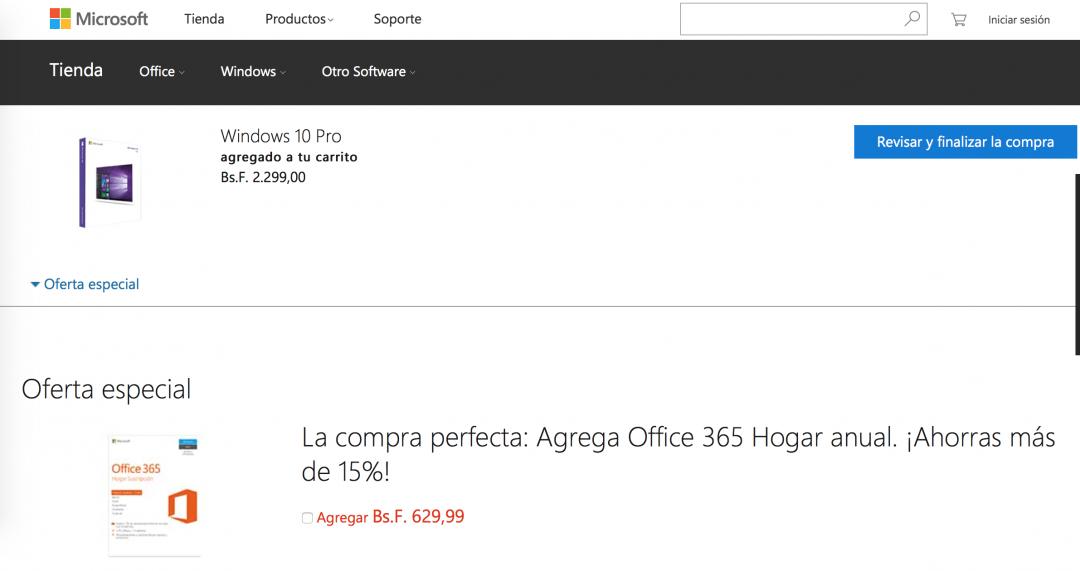Click inside the search input field
This screenshot has width=1080, height=571.
pyautogui.click(x=790, y=19)
